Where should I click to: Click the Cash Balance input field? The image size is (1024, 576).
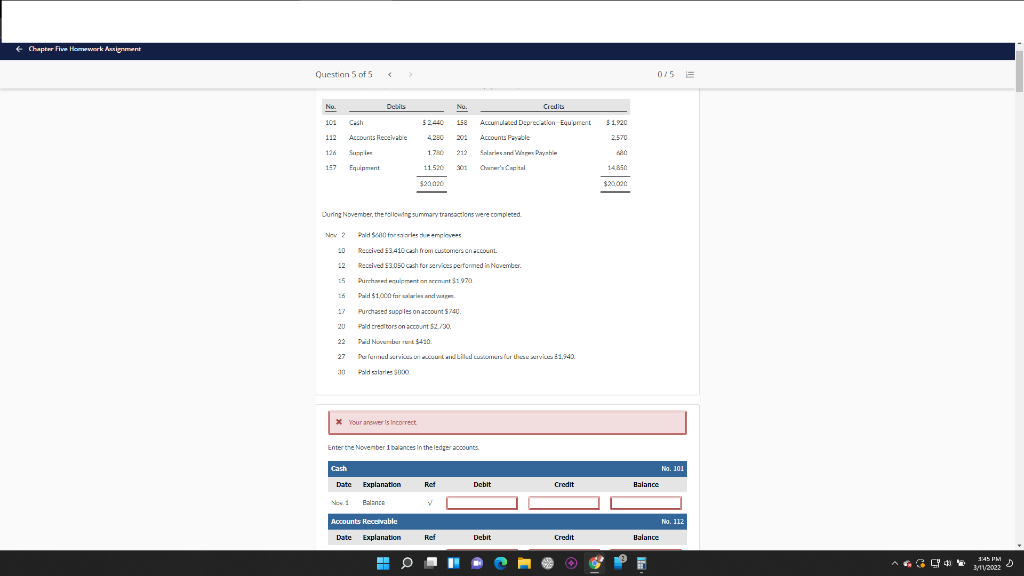646,503
